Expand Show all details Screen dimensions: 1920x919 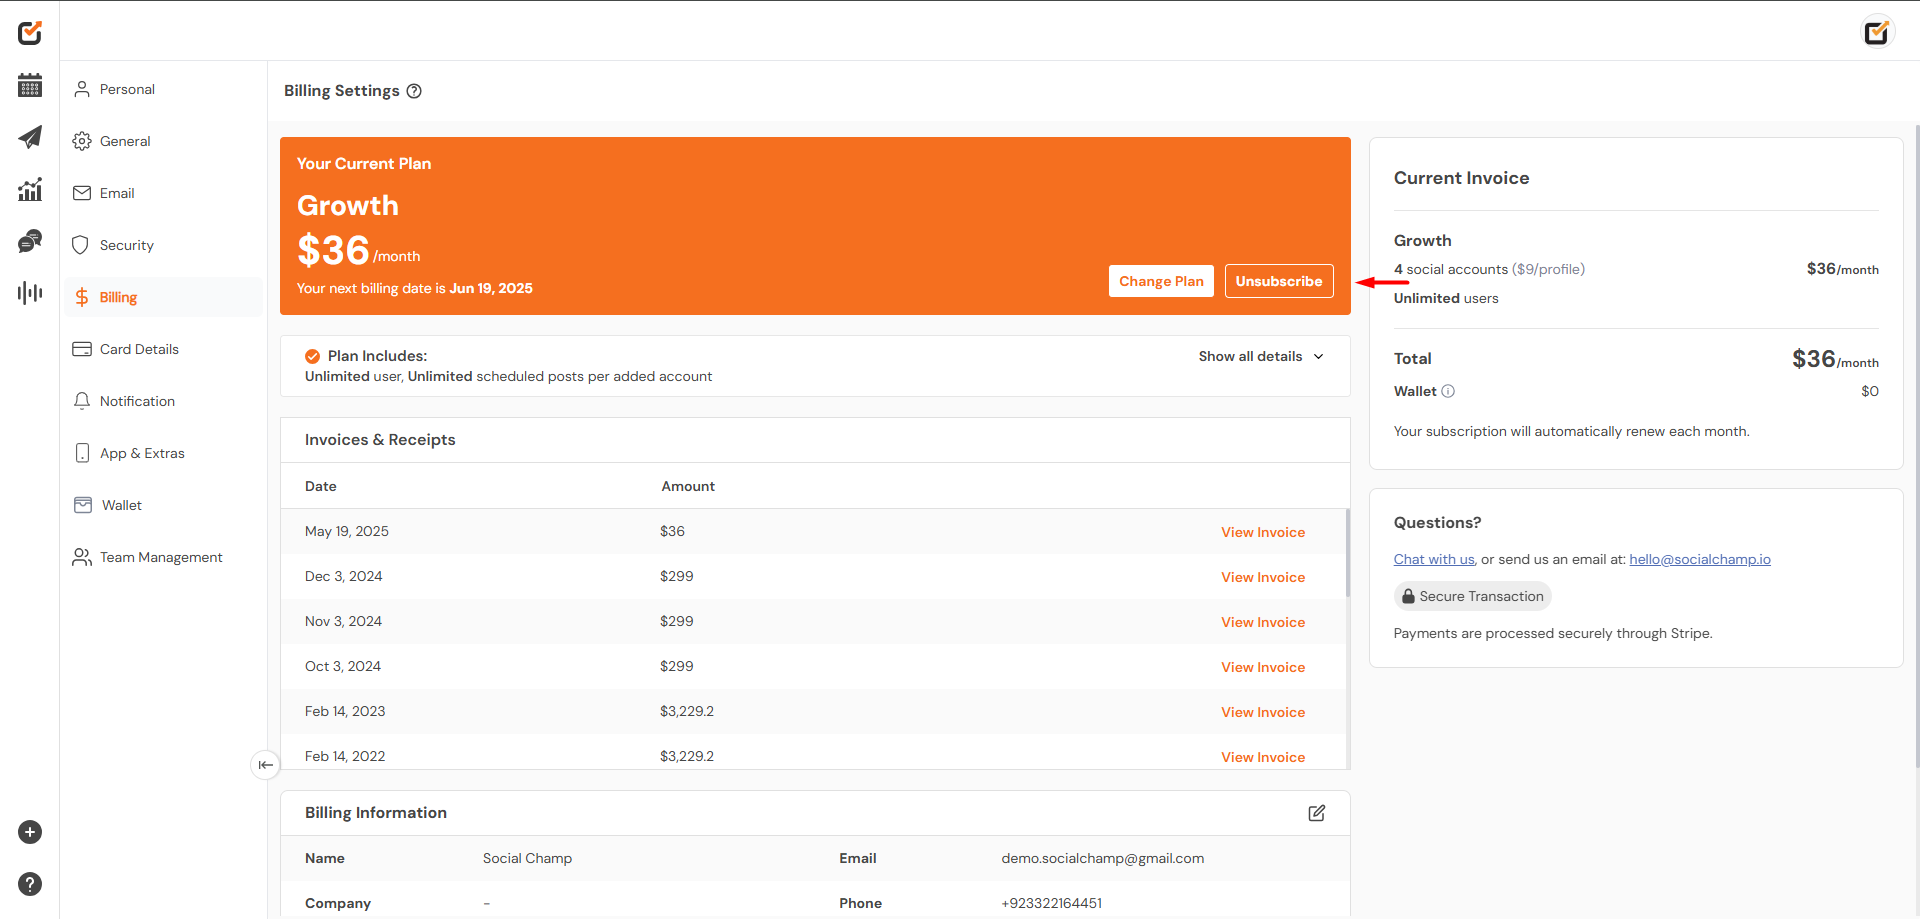click(1261, 356)
